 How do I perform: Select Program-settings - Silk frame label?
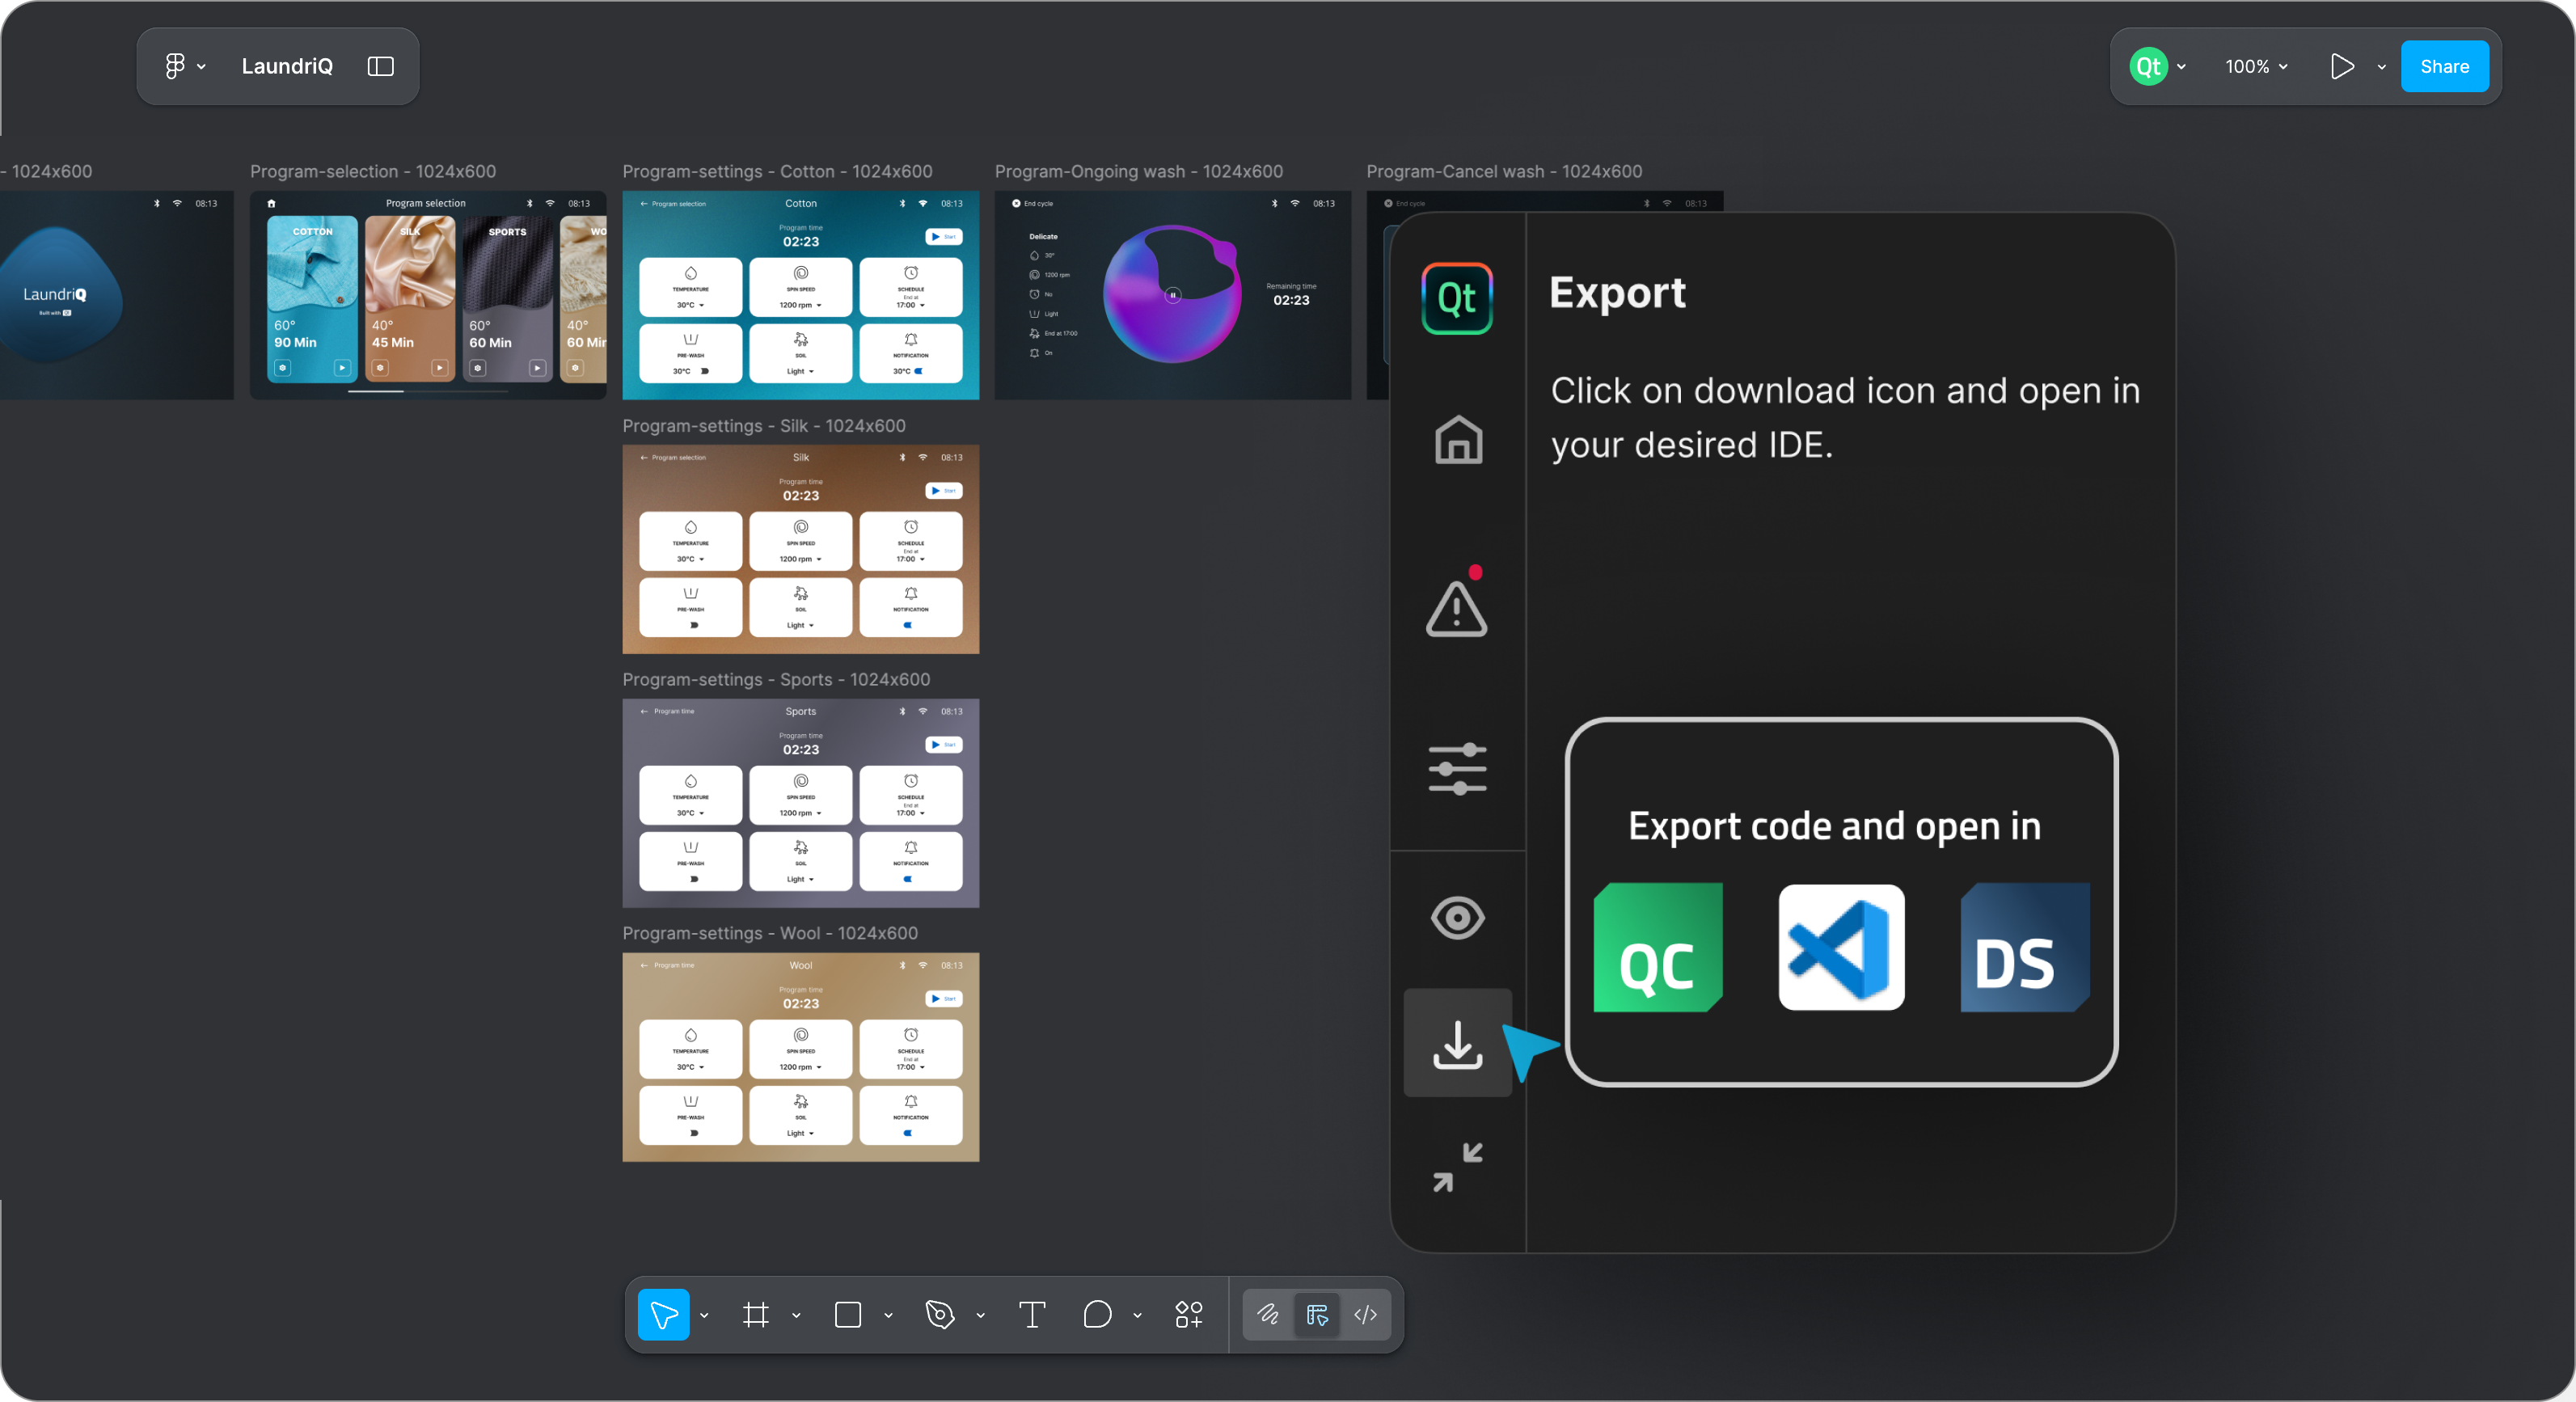pyautogui.click(x=764, y=425)
